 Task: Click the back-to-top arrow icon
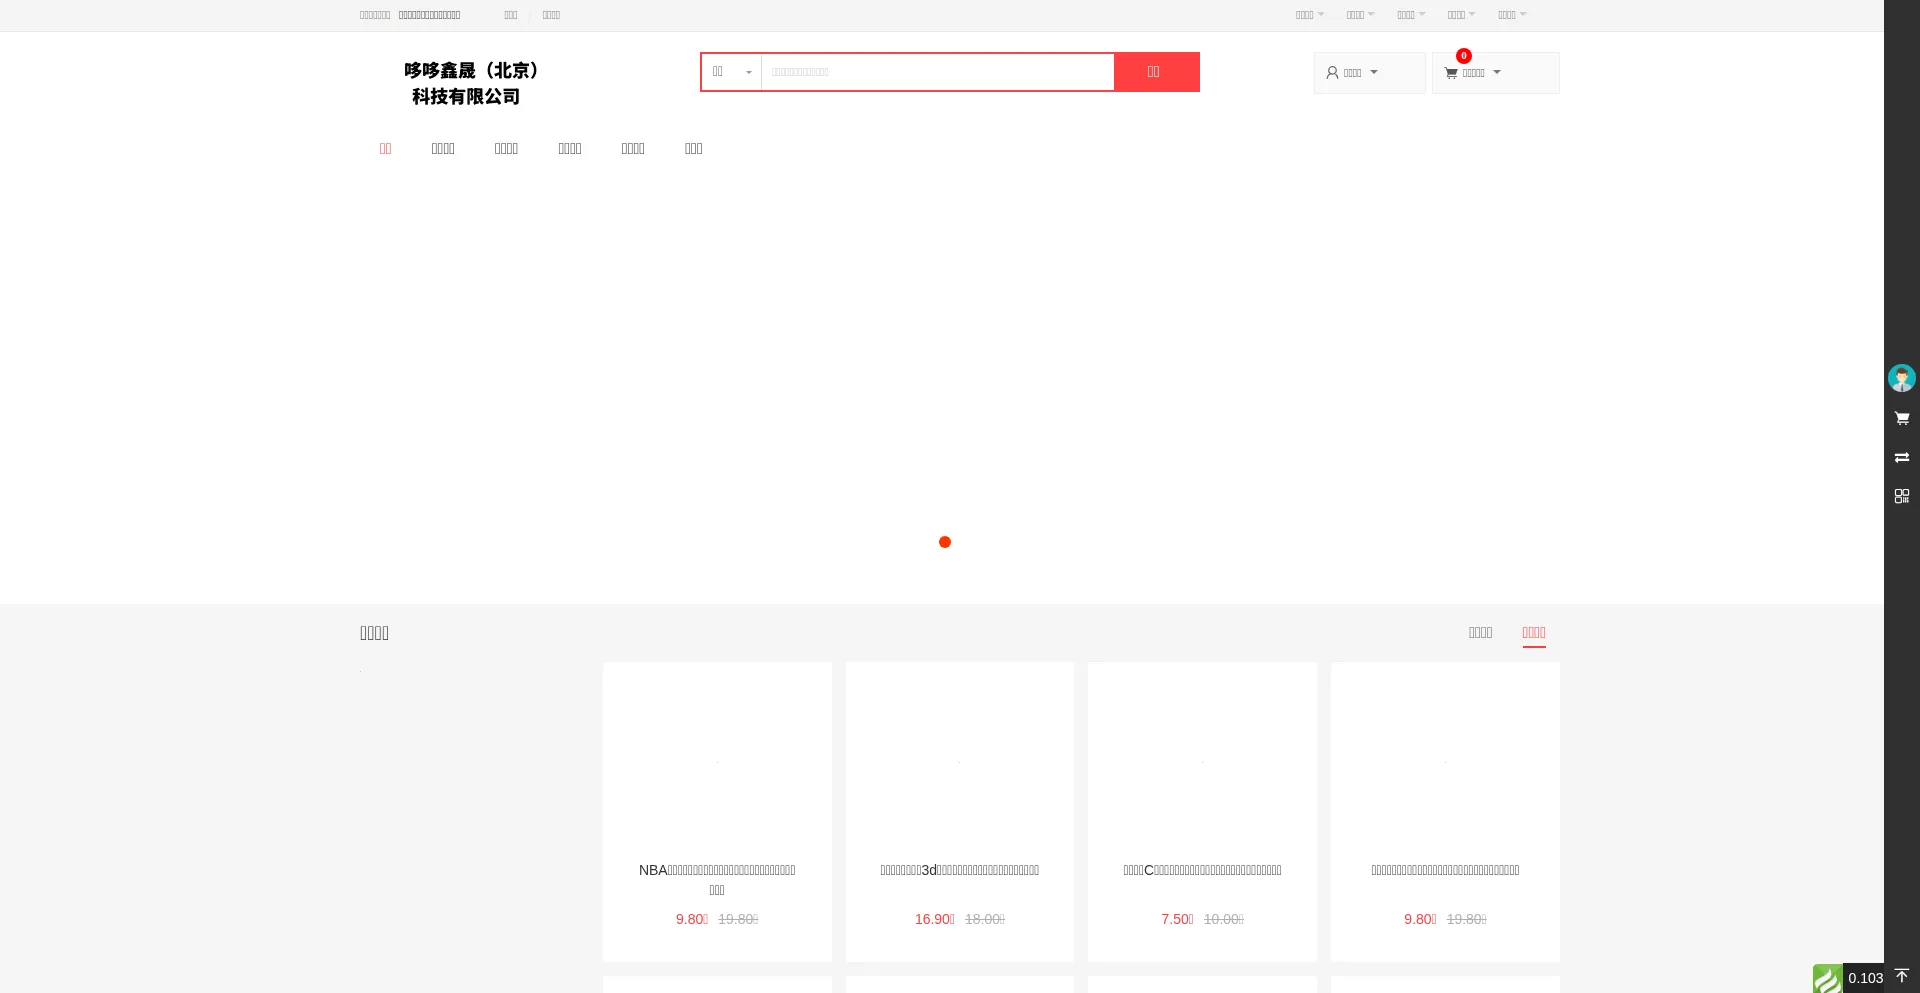1901,976
